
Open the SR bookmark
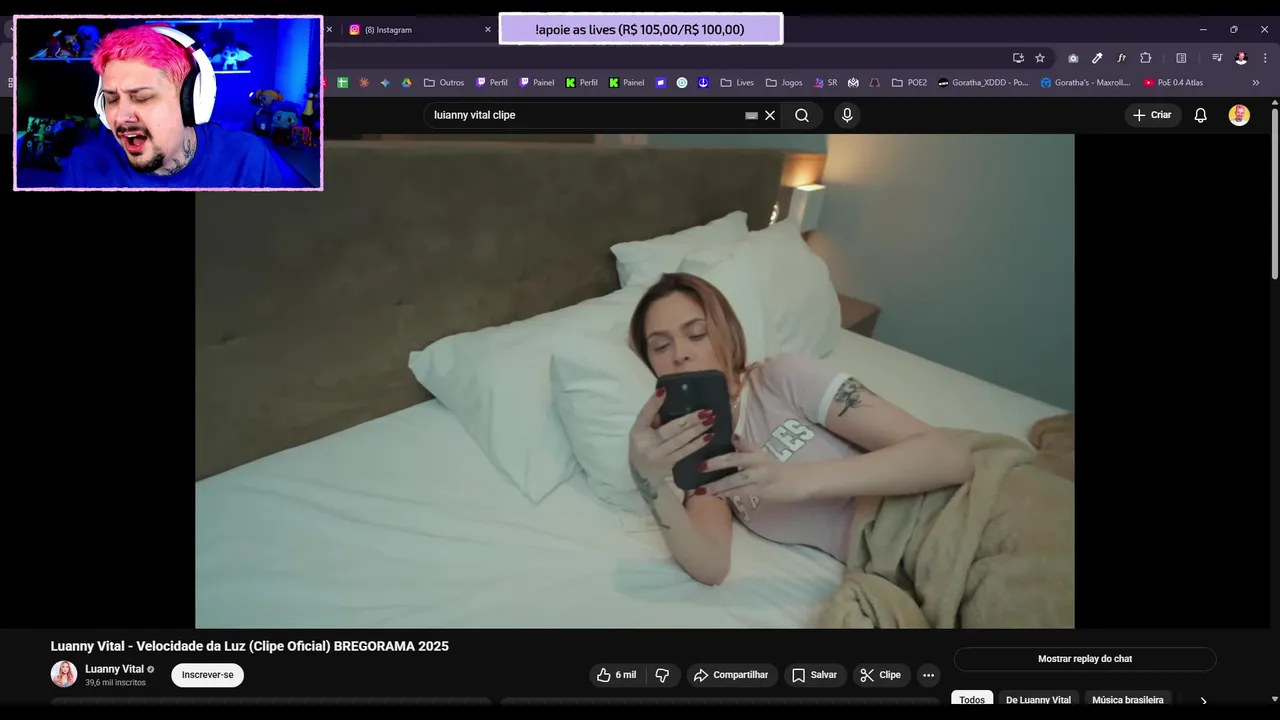826,83
